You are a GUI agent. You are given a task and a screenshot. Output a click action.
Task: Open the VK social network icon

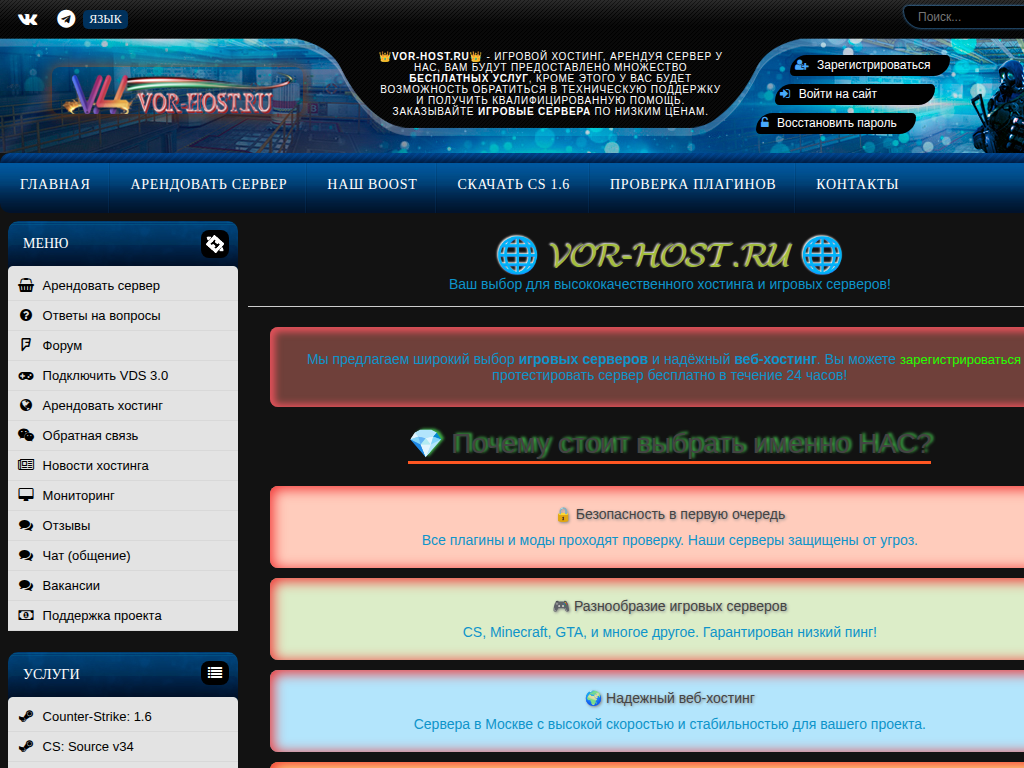click(28, 19)
